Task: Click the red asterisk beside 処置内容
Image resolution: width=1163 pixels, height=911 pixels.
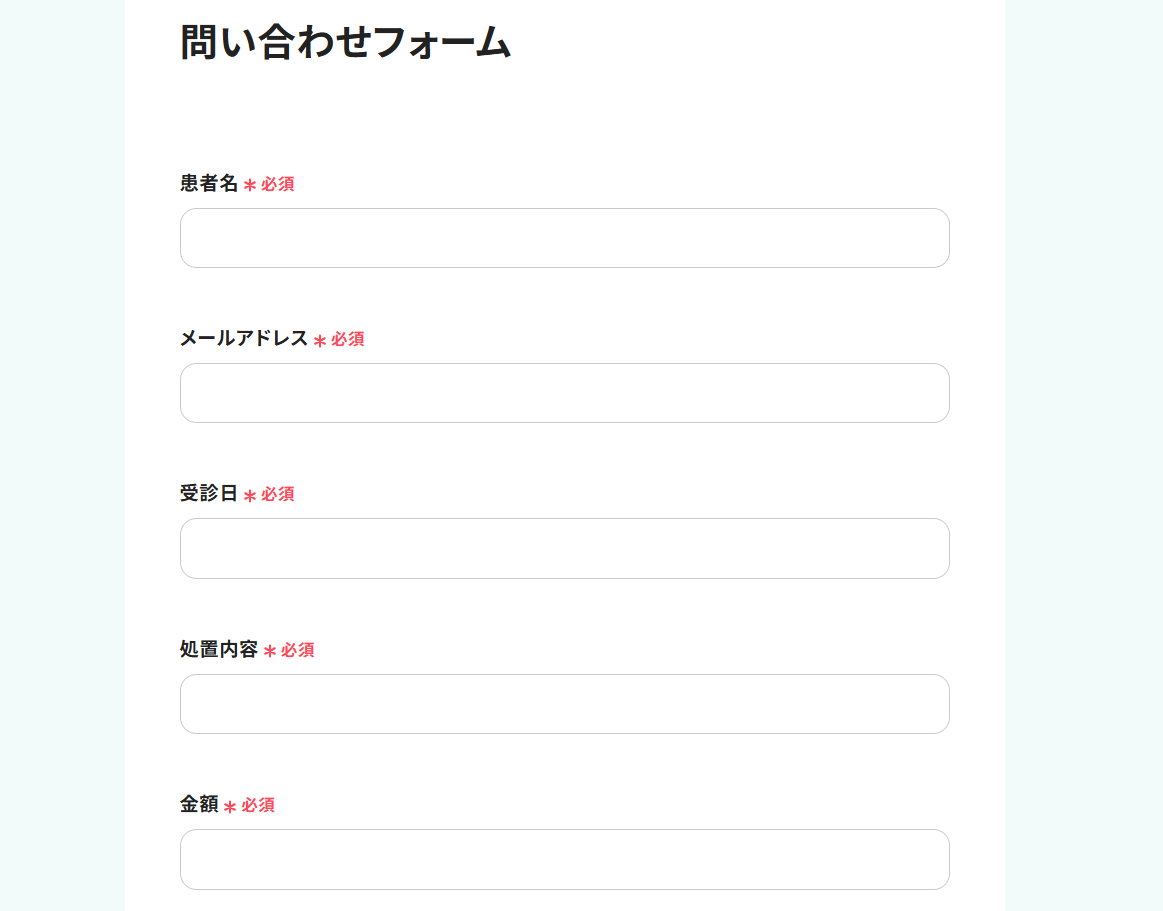Action: click(x=270, y=651)
